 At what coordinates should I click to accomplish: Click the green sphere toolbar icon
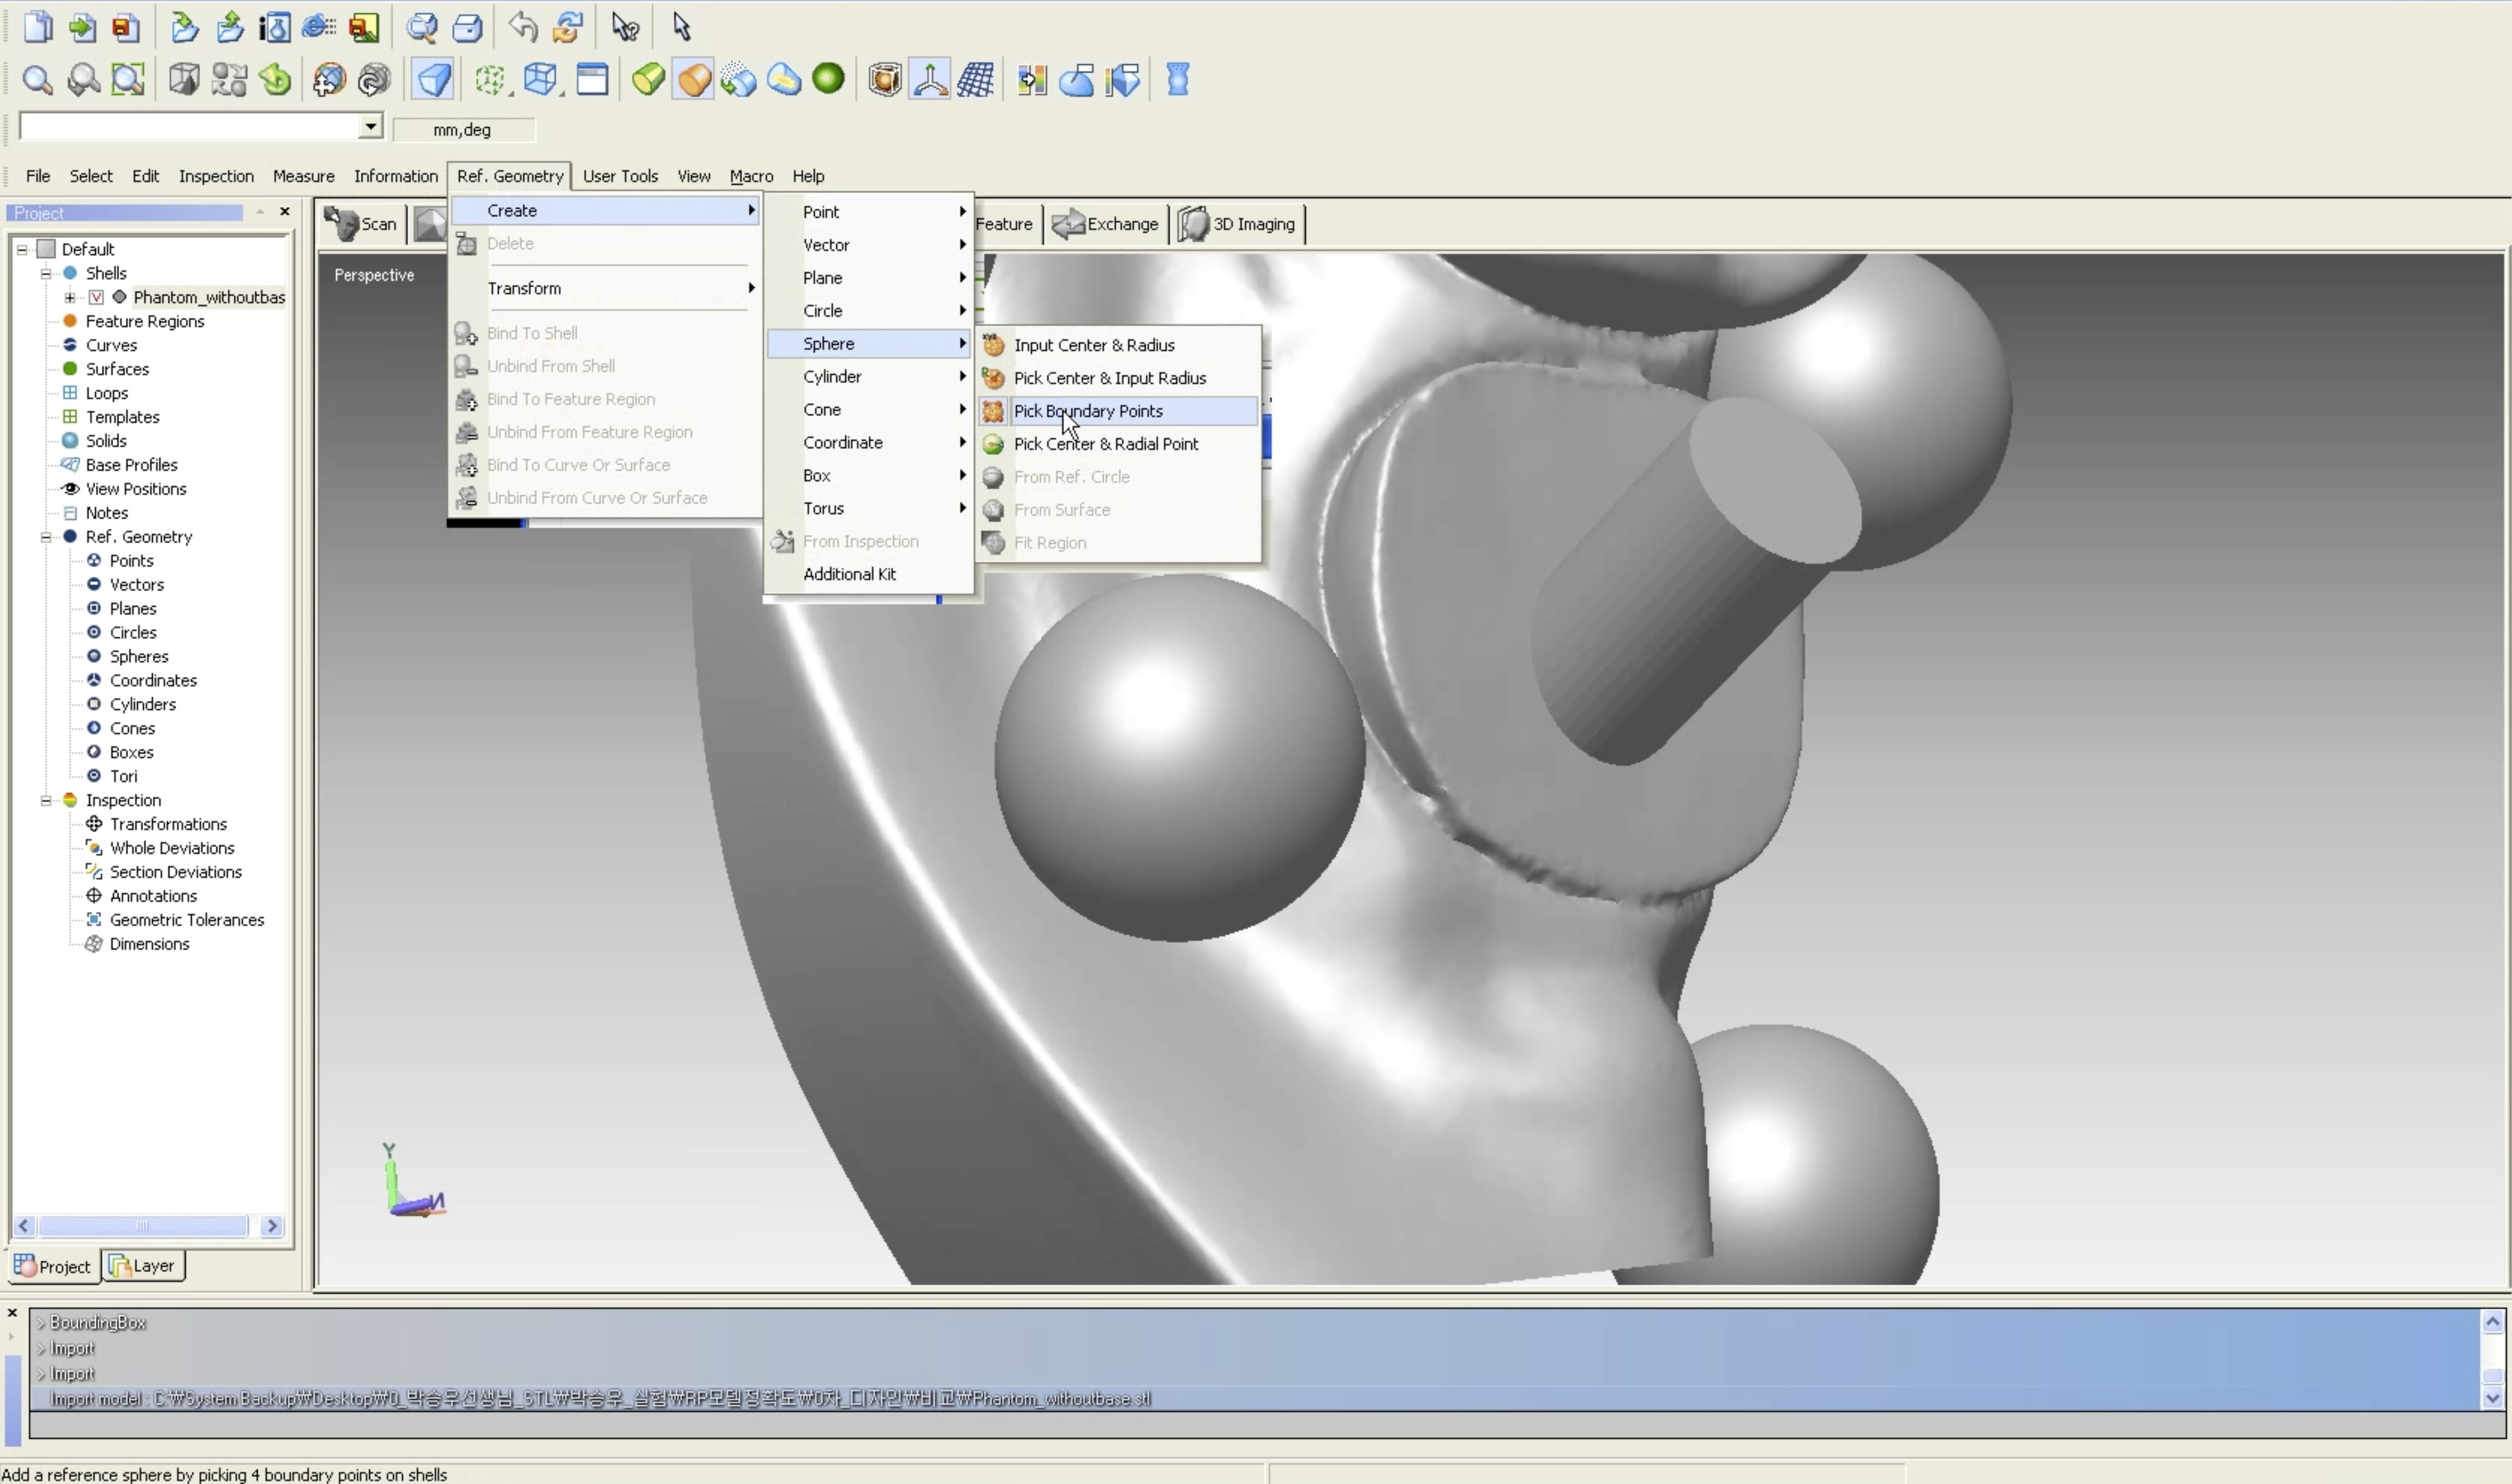[x=828, y=78]
